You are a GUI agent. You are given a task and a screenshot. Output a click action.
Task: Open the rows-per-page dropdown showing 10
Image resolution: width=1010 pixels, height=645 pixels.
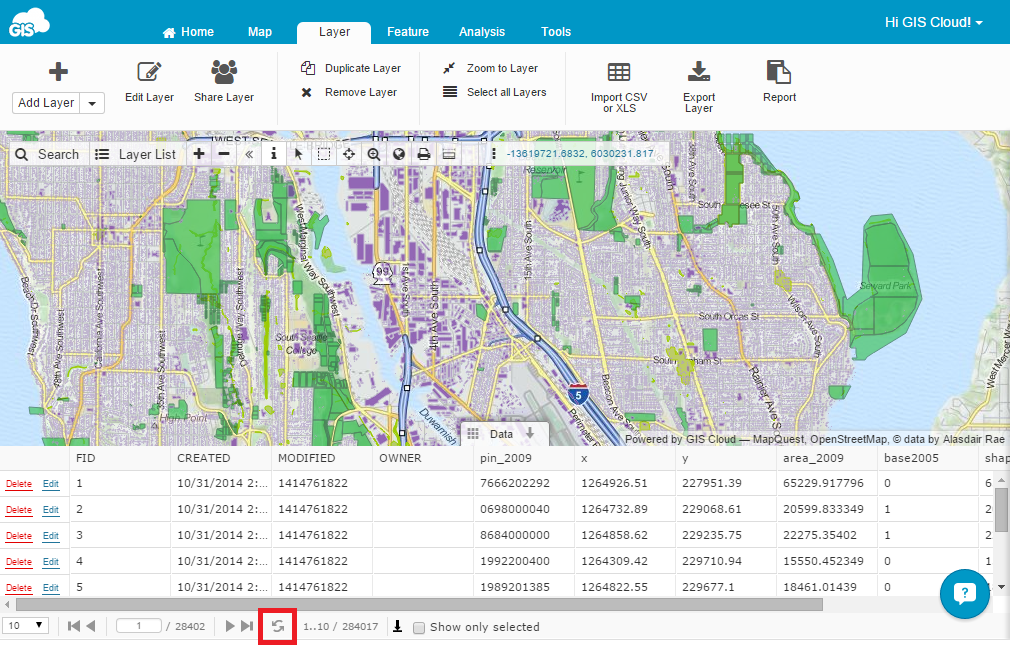[26, 626]
